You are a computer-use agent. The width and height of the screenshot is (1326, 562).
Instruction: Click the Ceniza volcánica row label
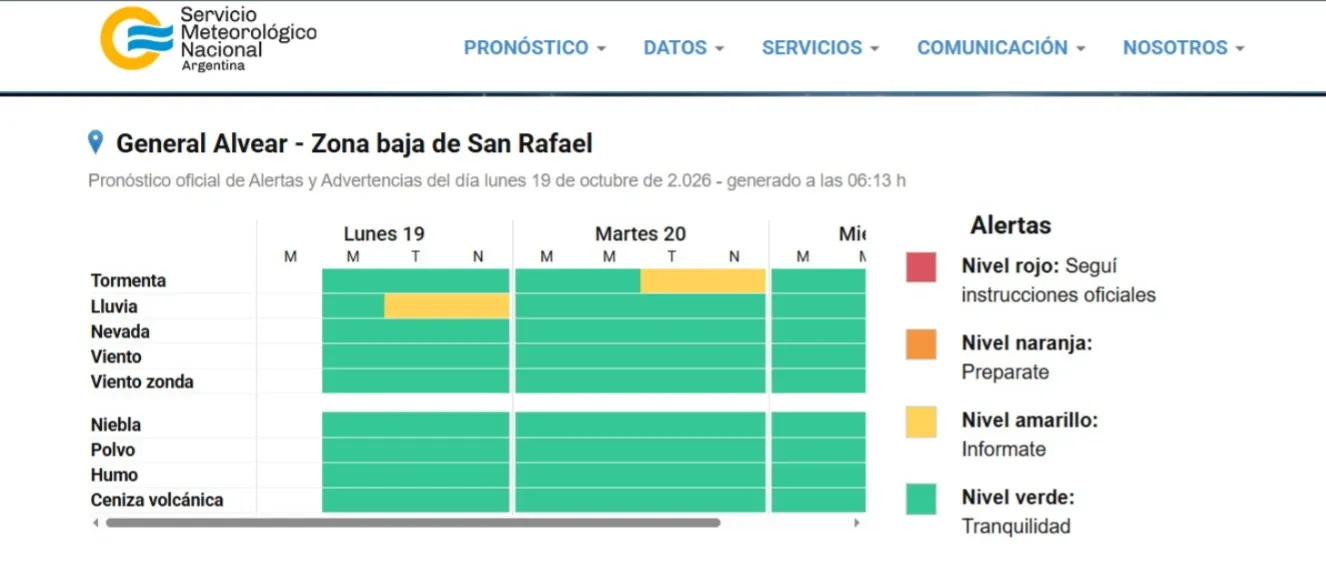157,500
